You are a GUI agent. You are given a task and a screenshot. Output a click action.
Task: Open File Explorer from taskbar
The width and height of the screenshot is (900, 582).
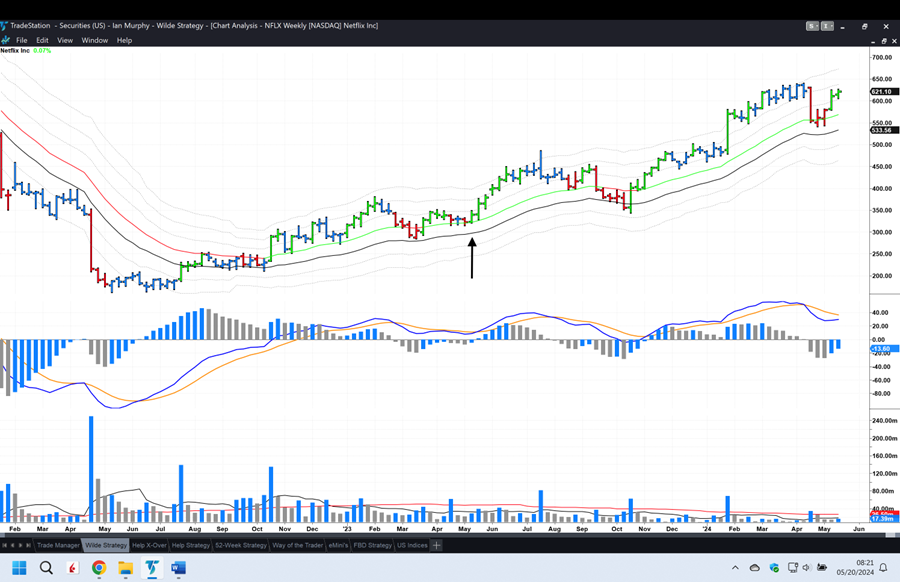click(125, 568)
